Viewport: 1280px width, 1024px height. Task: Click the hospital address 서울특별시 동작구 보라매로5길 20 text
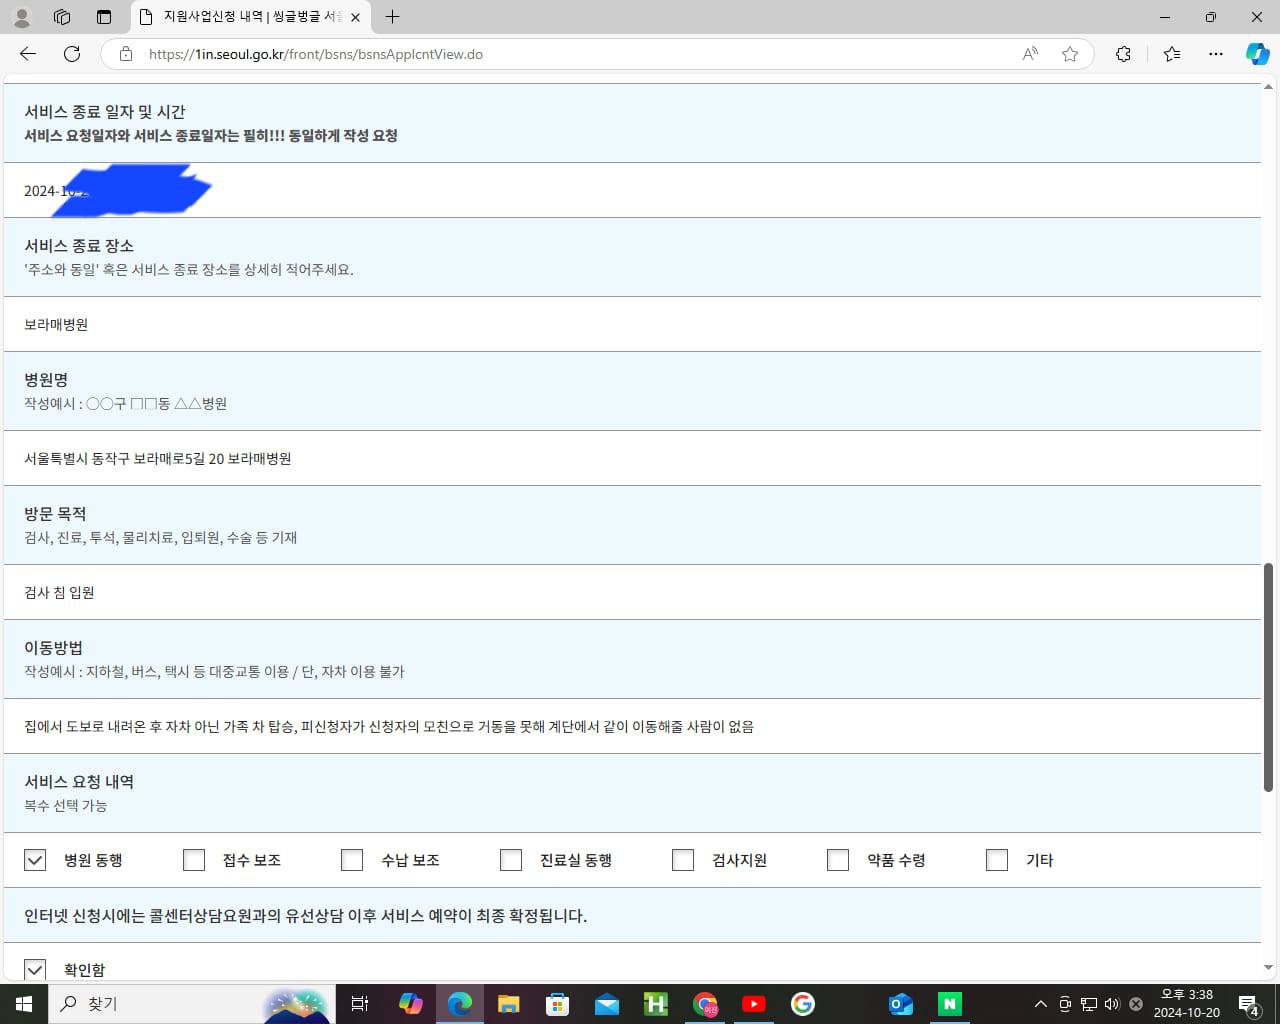pyautogui.click(x=158, y=459)
